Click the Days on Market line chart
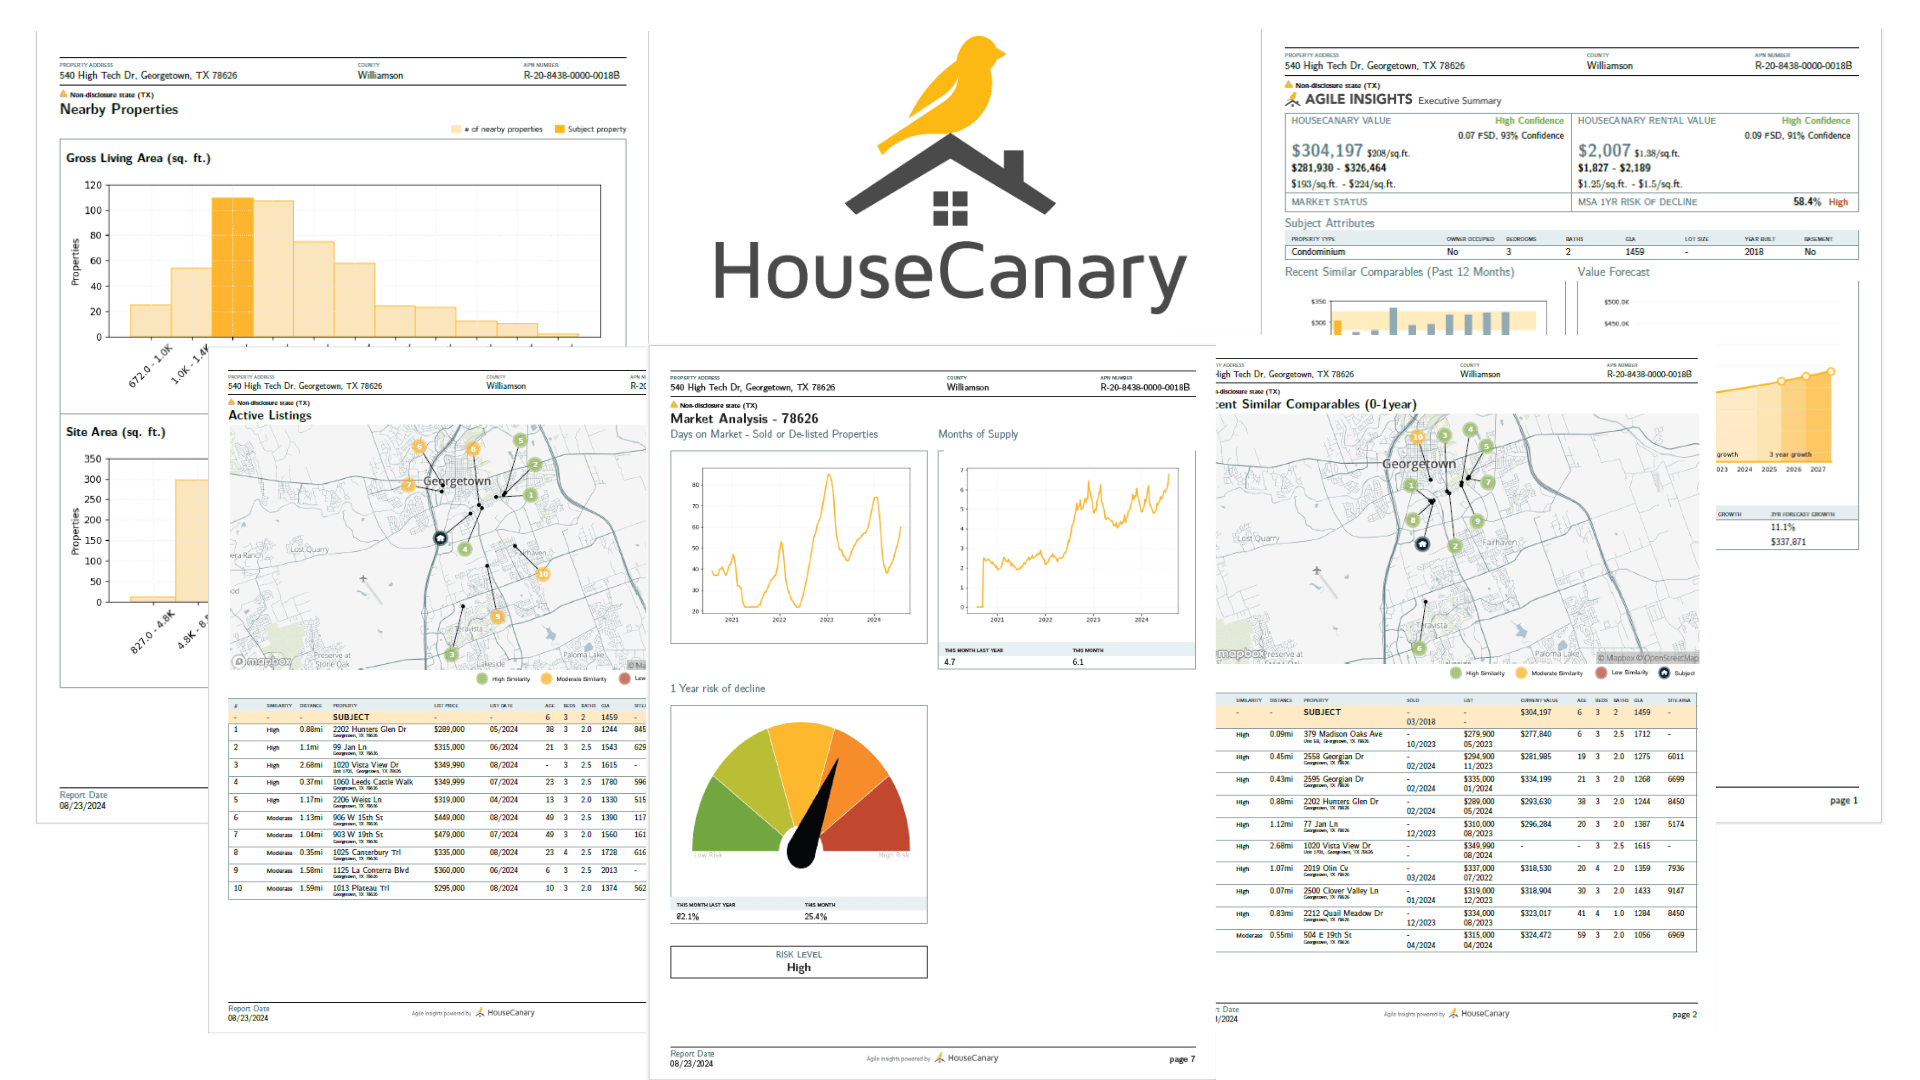 [807, 540]
